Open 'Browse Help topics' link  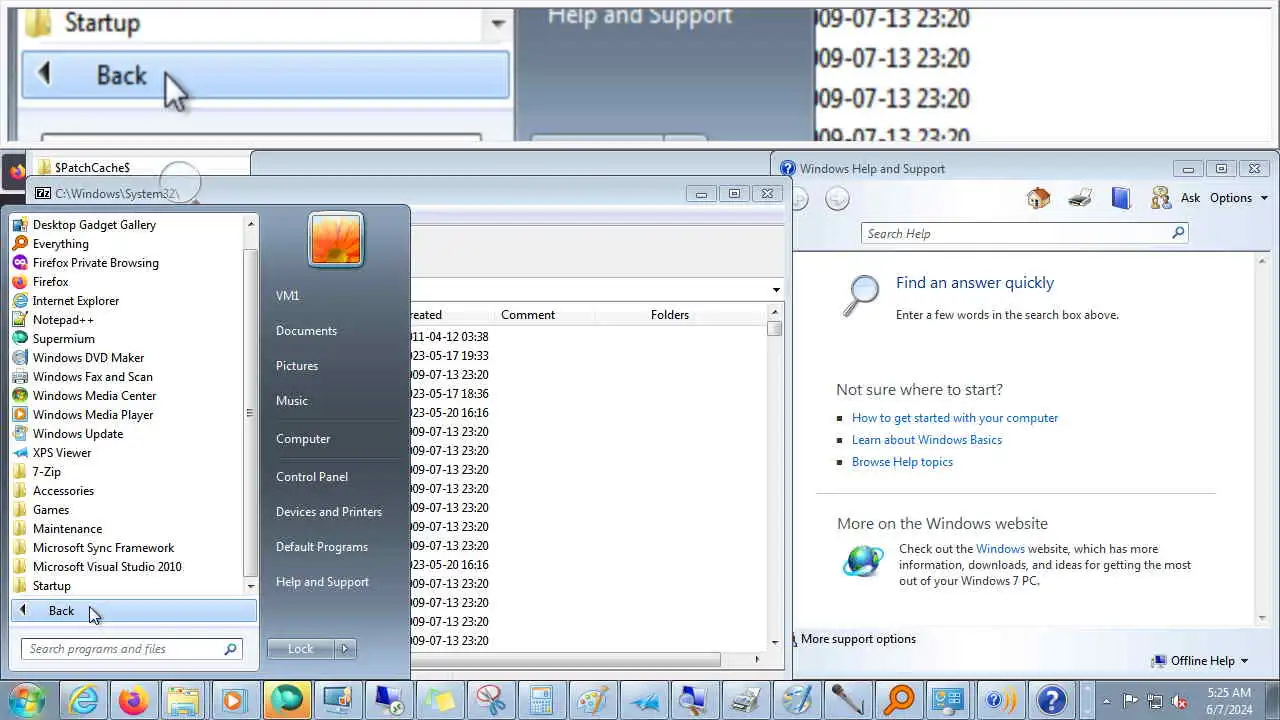click(x=902, y=462)
